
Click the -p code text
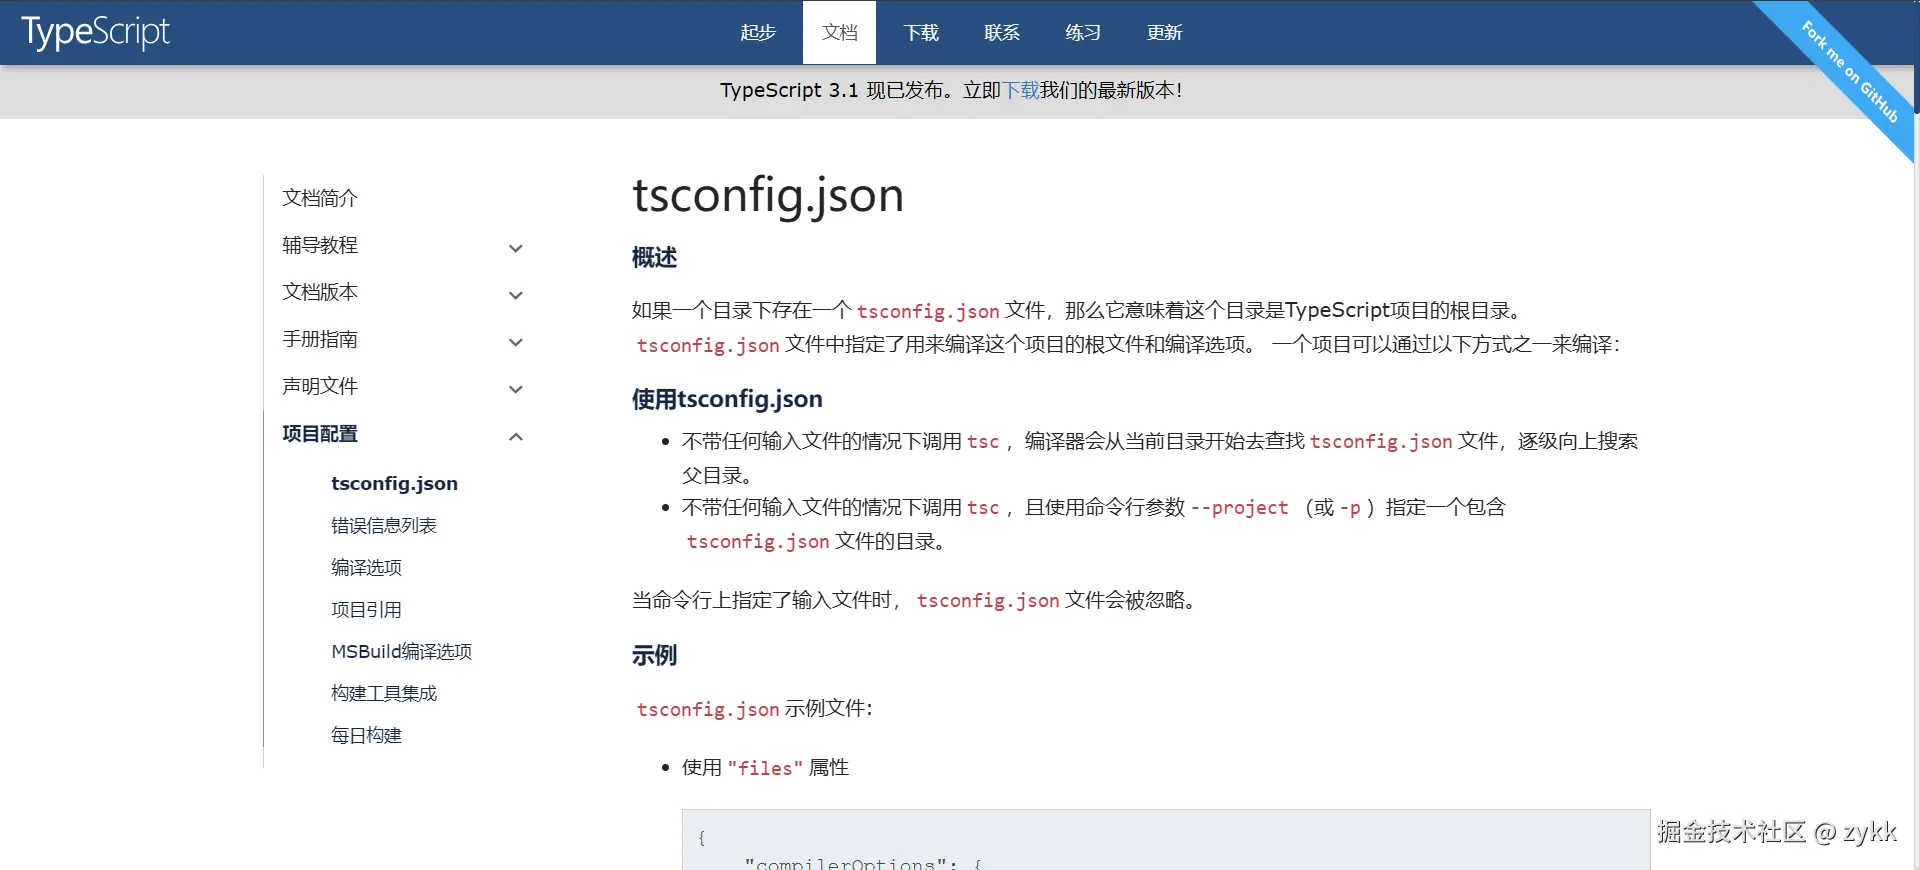(x=1350, y=508)
